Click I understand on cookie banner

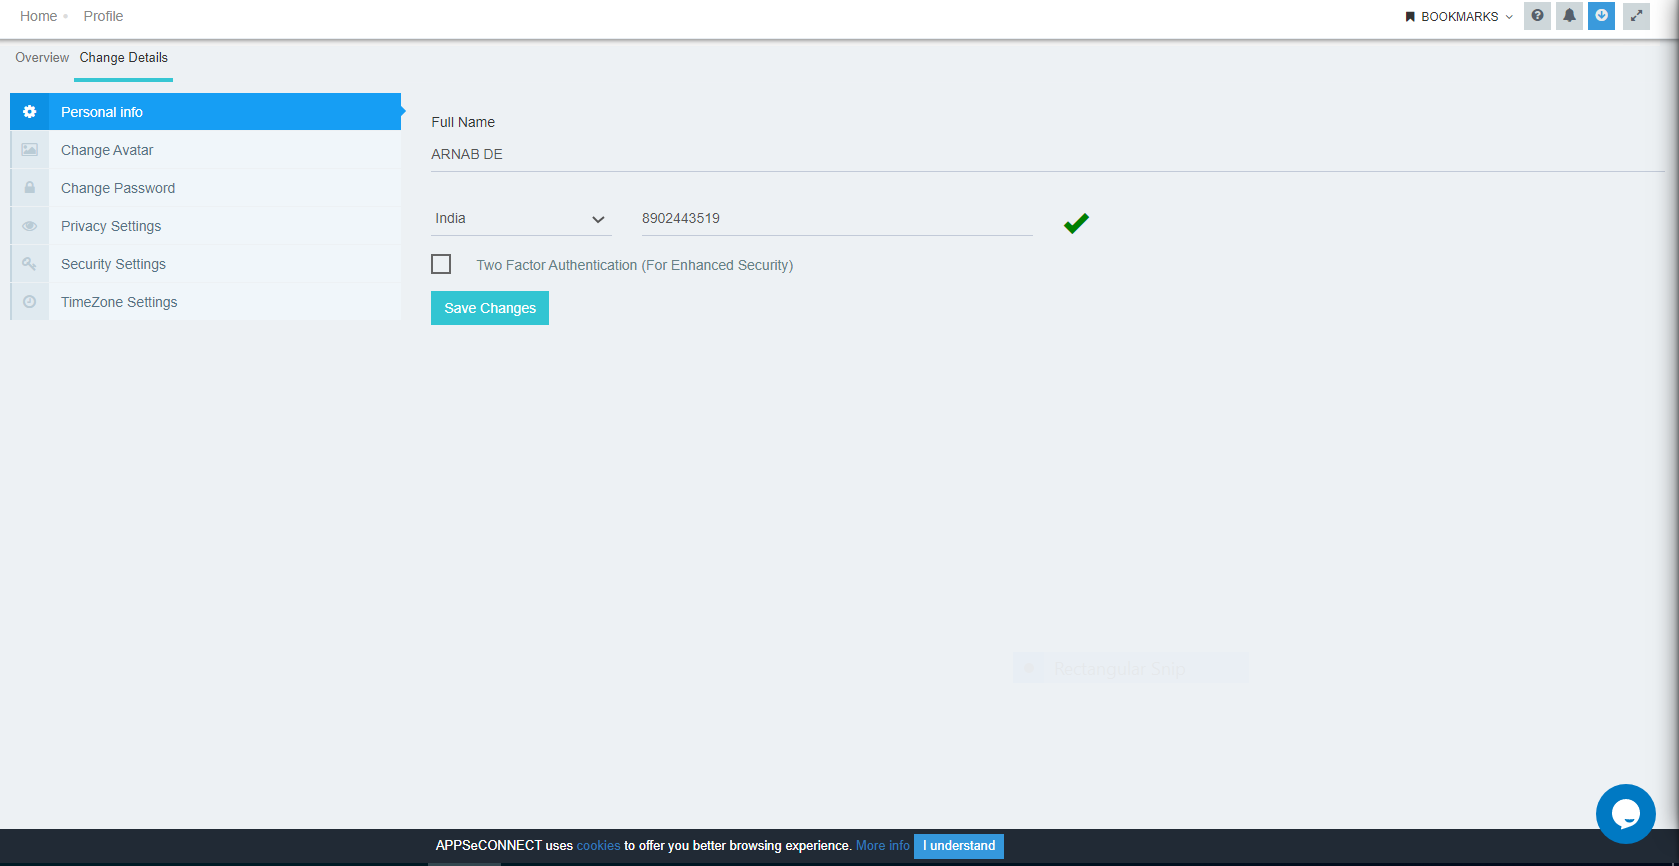pos(958,846)
